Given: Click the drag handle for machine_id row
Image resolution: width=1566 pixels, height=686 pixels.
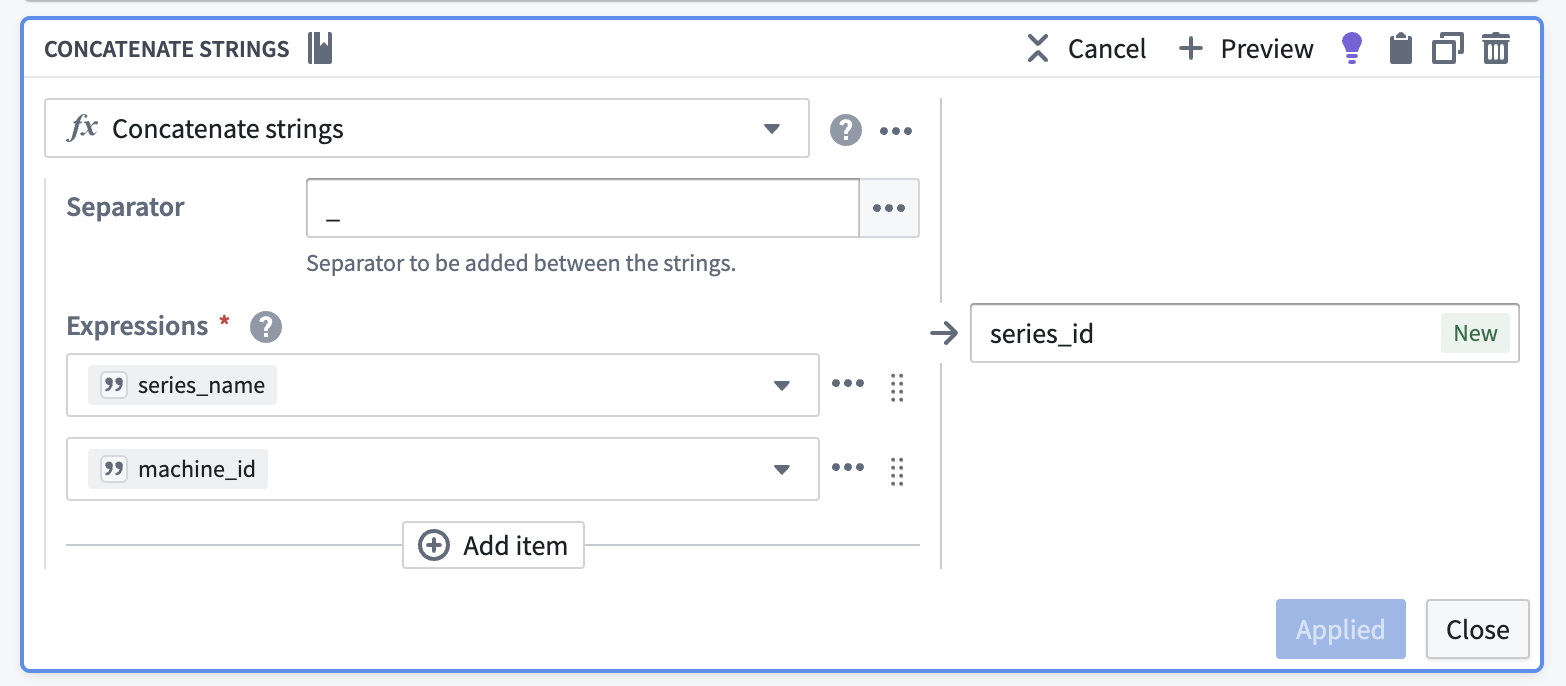Looking at the screenshot, I should 897,471.
